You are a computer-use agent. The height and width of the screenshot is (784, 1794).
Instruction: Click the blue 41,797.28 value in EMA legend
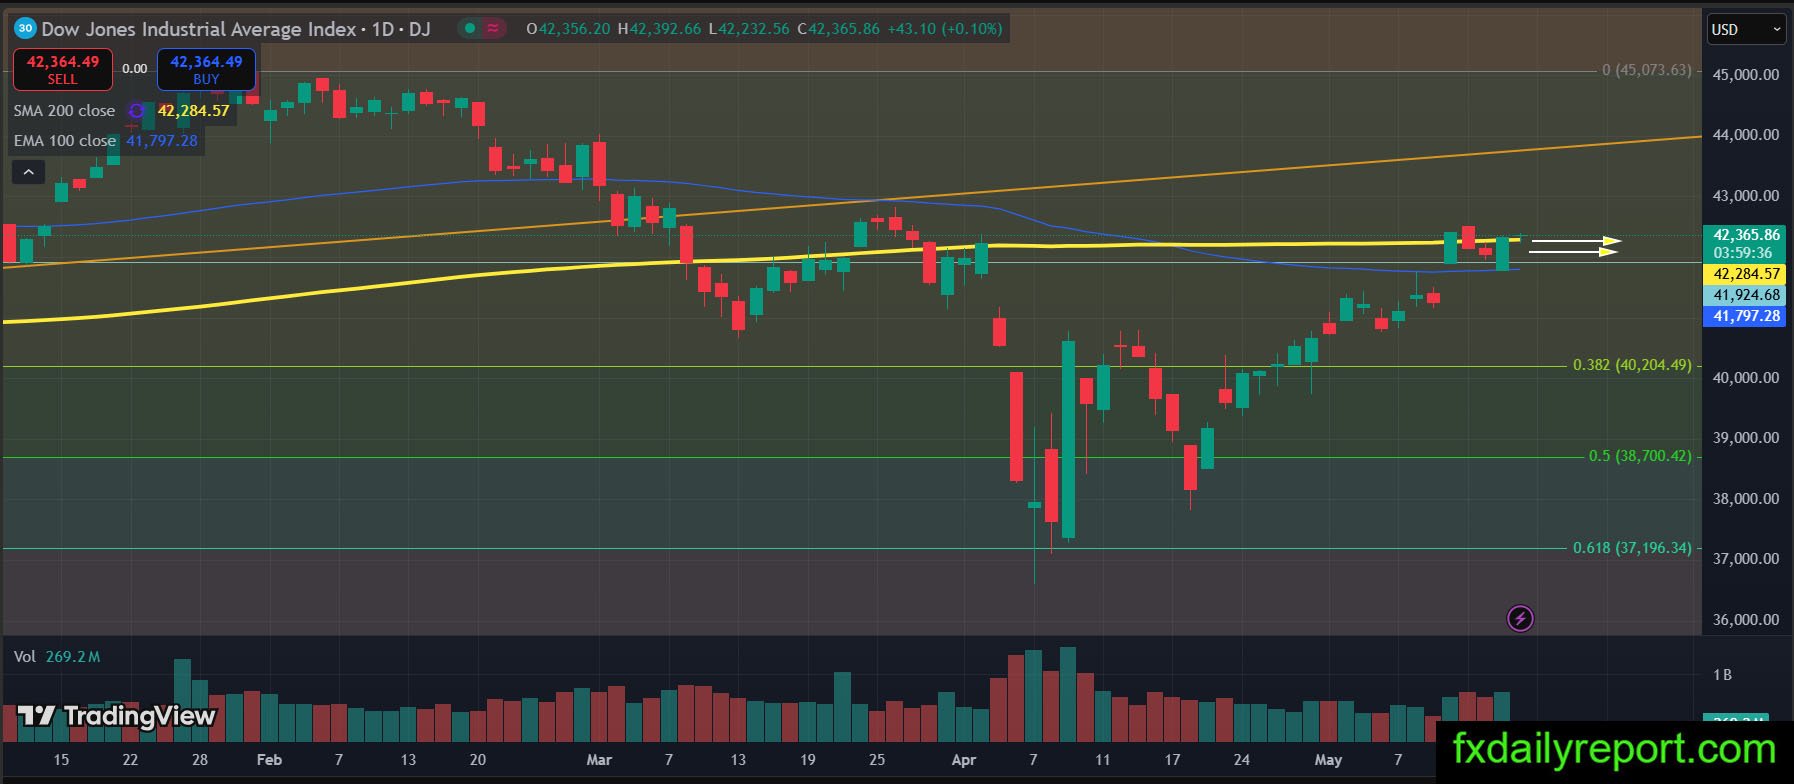[162, 141]
